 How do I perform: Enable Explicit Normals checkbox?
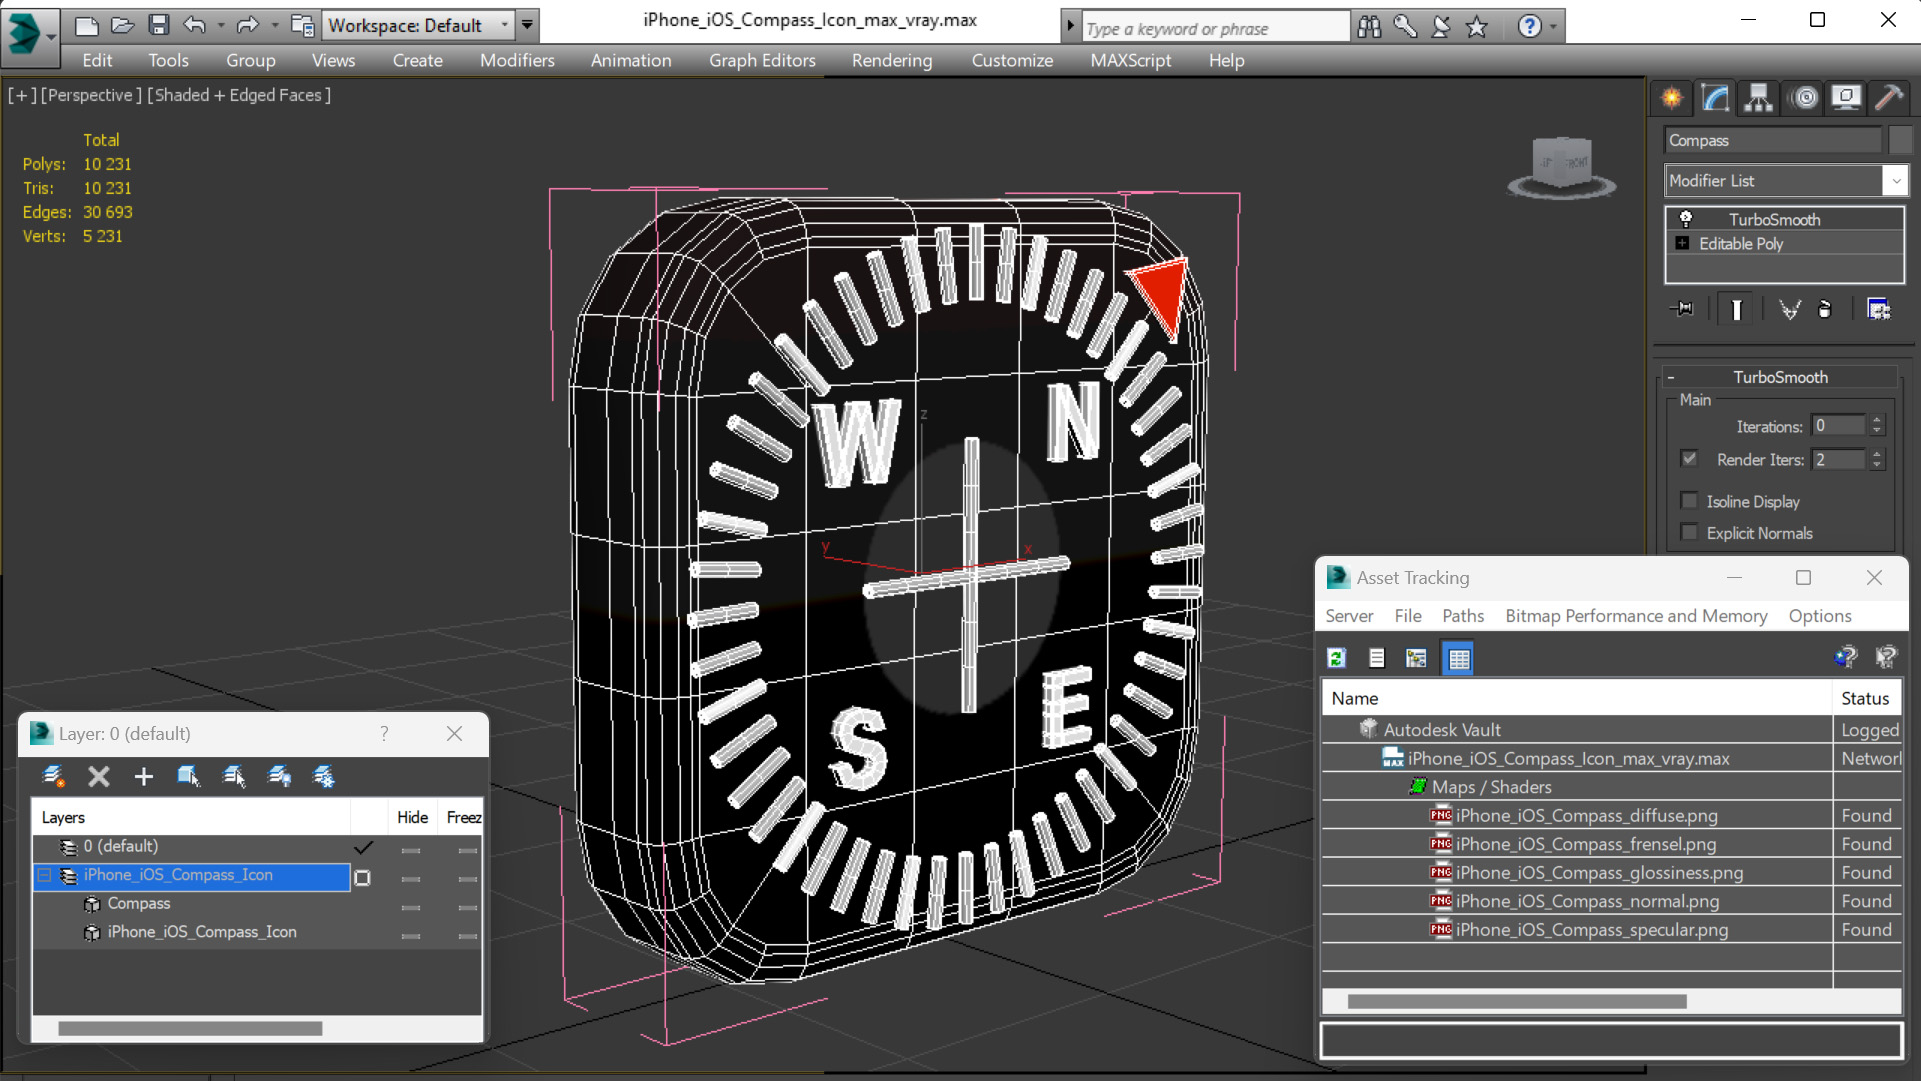coord(1690,533)
